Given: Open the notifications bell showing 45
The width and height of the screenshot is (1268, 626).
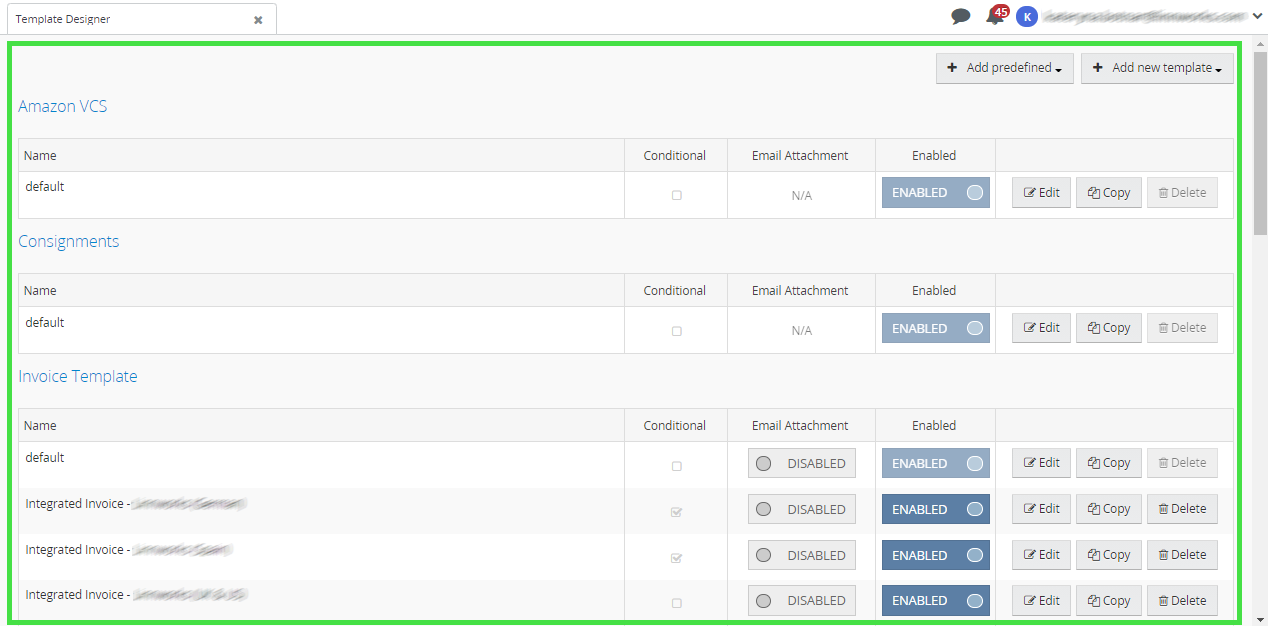Looking at the screenshot, I should 996,15.
